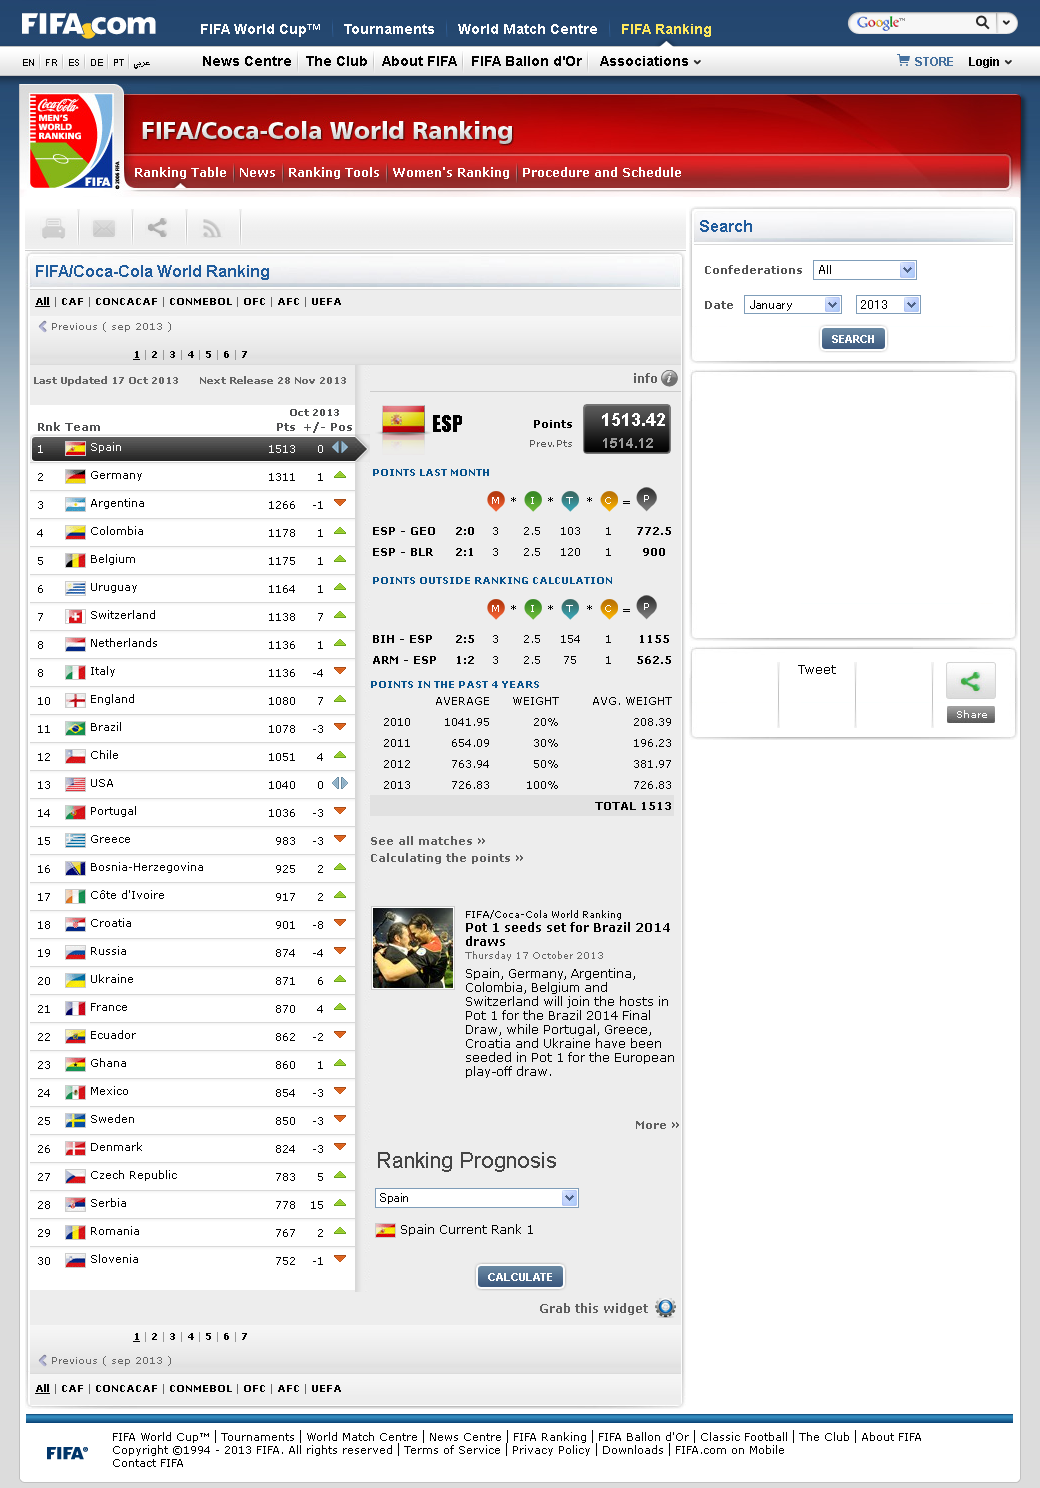The height and width of the screenshot is (1488, 1040).
Task: Click the Sweden flag icon
Action: 75,1120
